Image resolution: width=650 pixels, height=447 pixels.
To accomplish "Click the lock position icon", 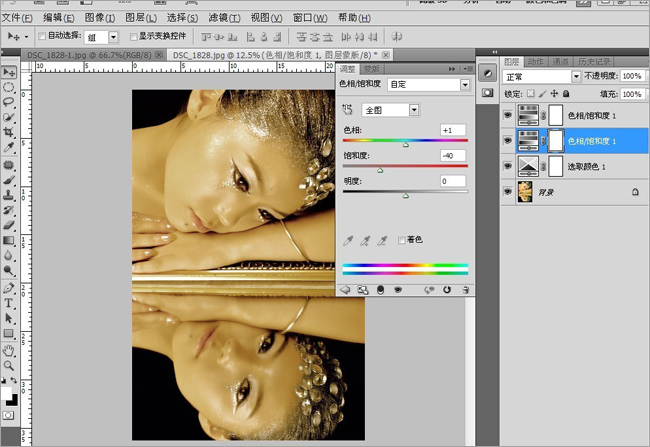I will click(554, 94).
